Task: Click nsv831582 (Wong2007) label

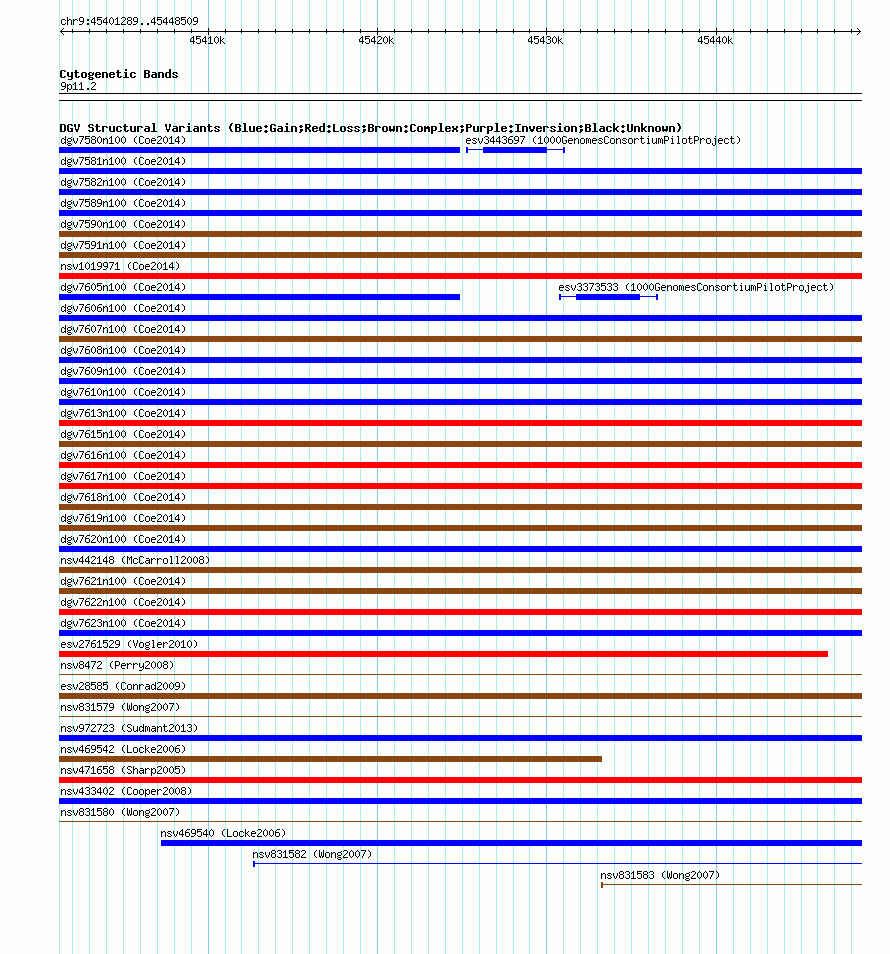Action: click(x=312, y=854)
